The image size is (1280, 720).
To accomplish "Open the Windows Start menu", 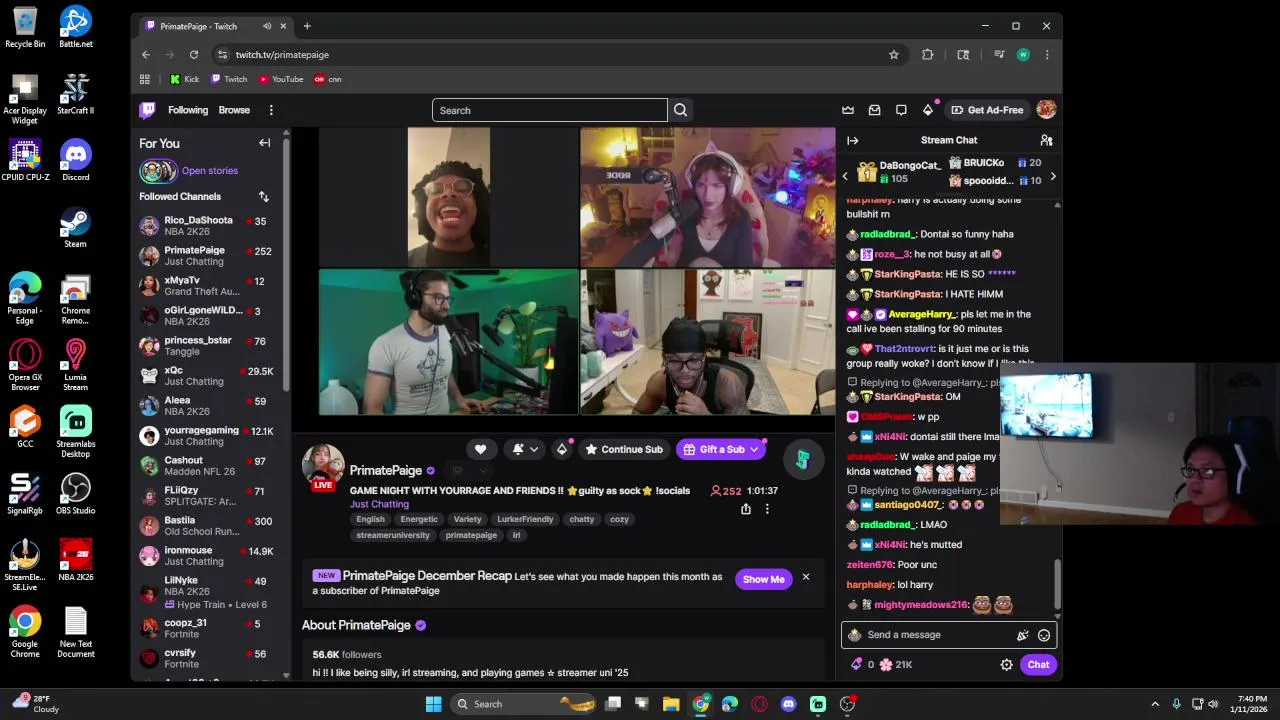I will click(433, 704).
